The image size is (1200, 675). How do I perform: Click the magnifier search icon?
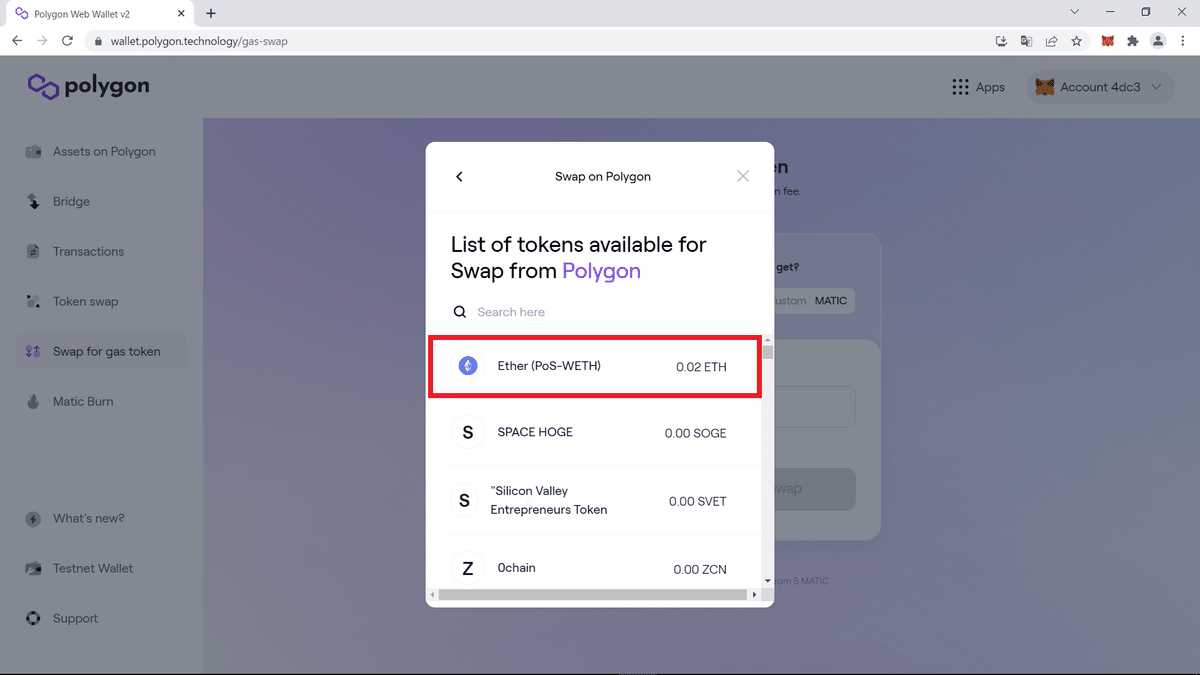point(460,312)
